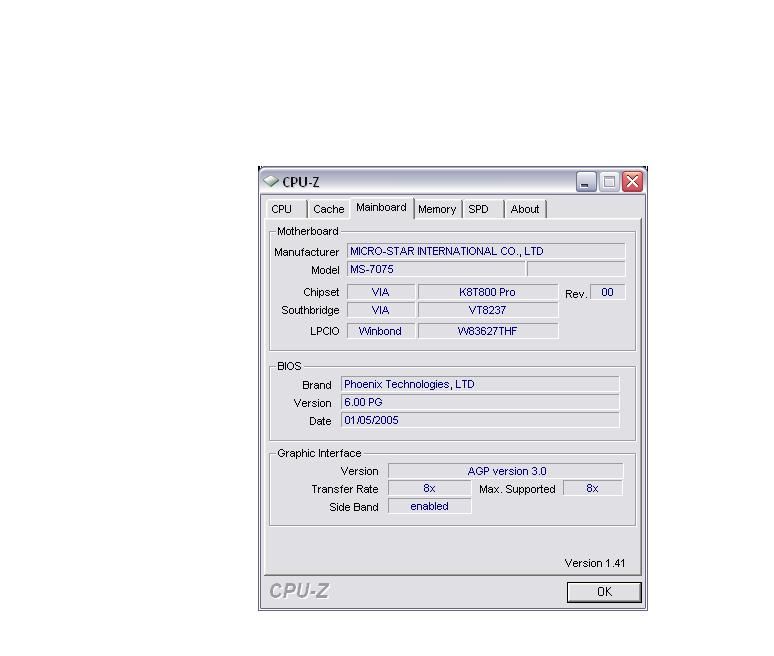Click the Max. Supported 8x value

(x=593, y=488)
